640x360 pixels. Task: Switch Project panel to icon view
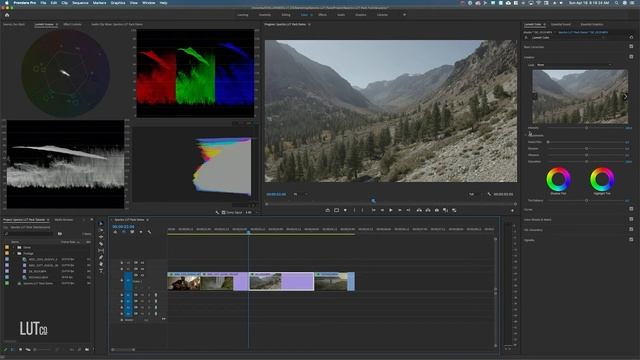tap(20, 350)
